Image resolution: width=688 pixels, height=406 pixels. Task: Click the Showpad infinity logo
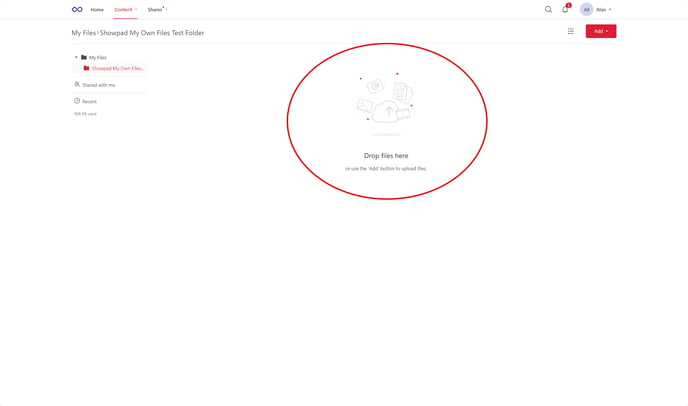click(77, 10)
